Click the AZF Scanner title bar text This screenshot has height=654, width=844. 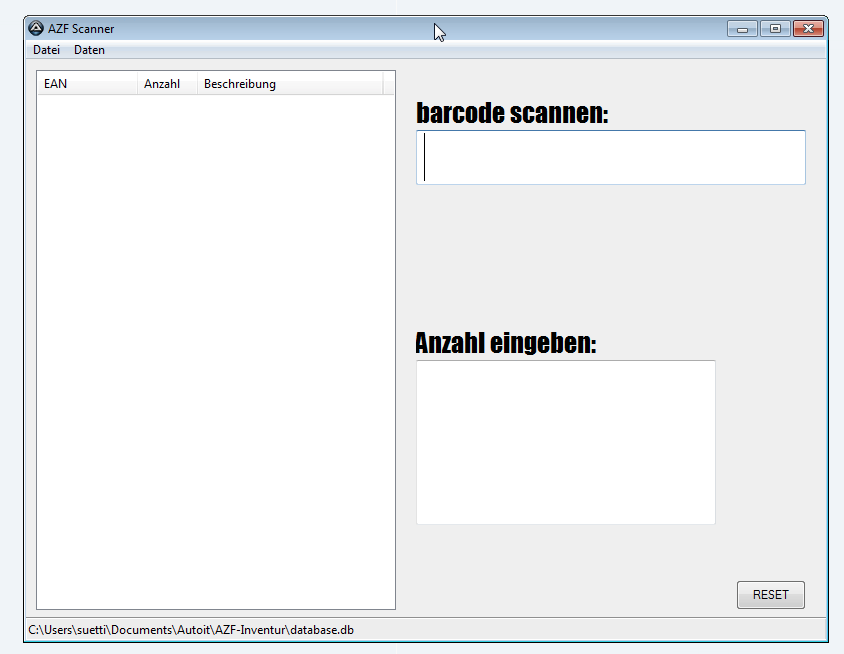point(81,29)
